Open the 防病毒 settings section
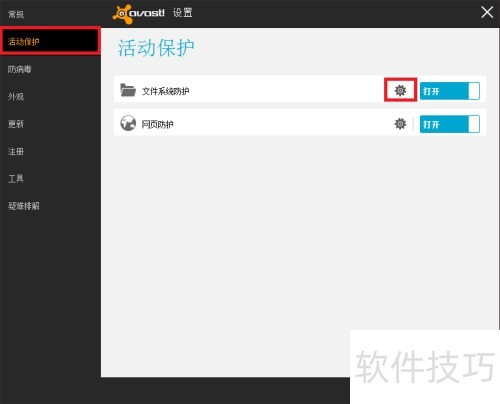 20,69
